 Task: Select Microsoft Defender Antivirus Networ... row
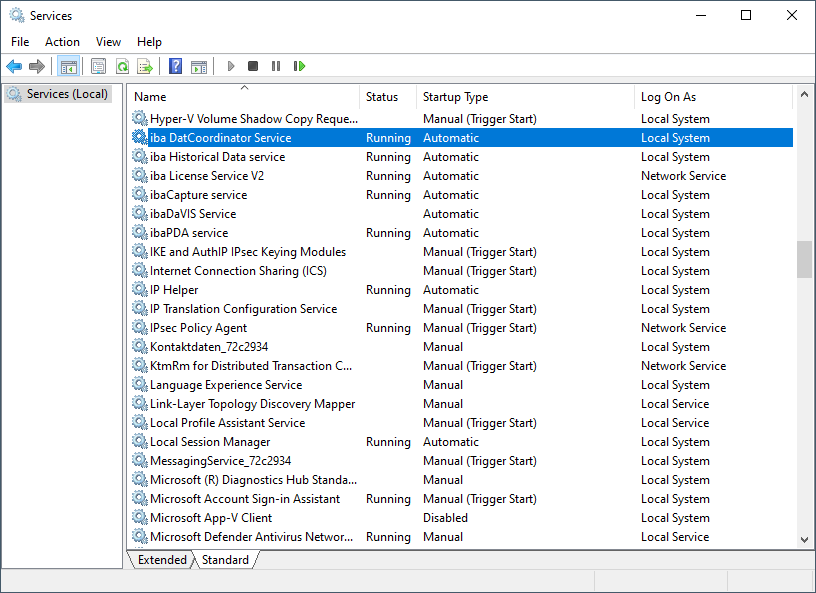[x=462, y=537]
